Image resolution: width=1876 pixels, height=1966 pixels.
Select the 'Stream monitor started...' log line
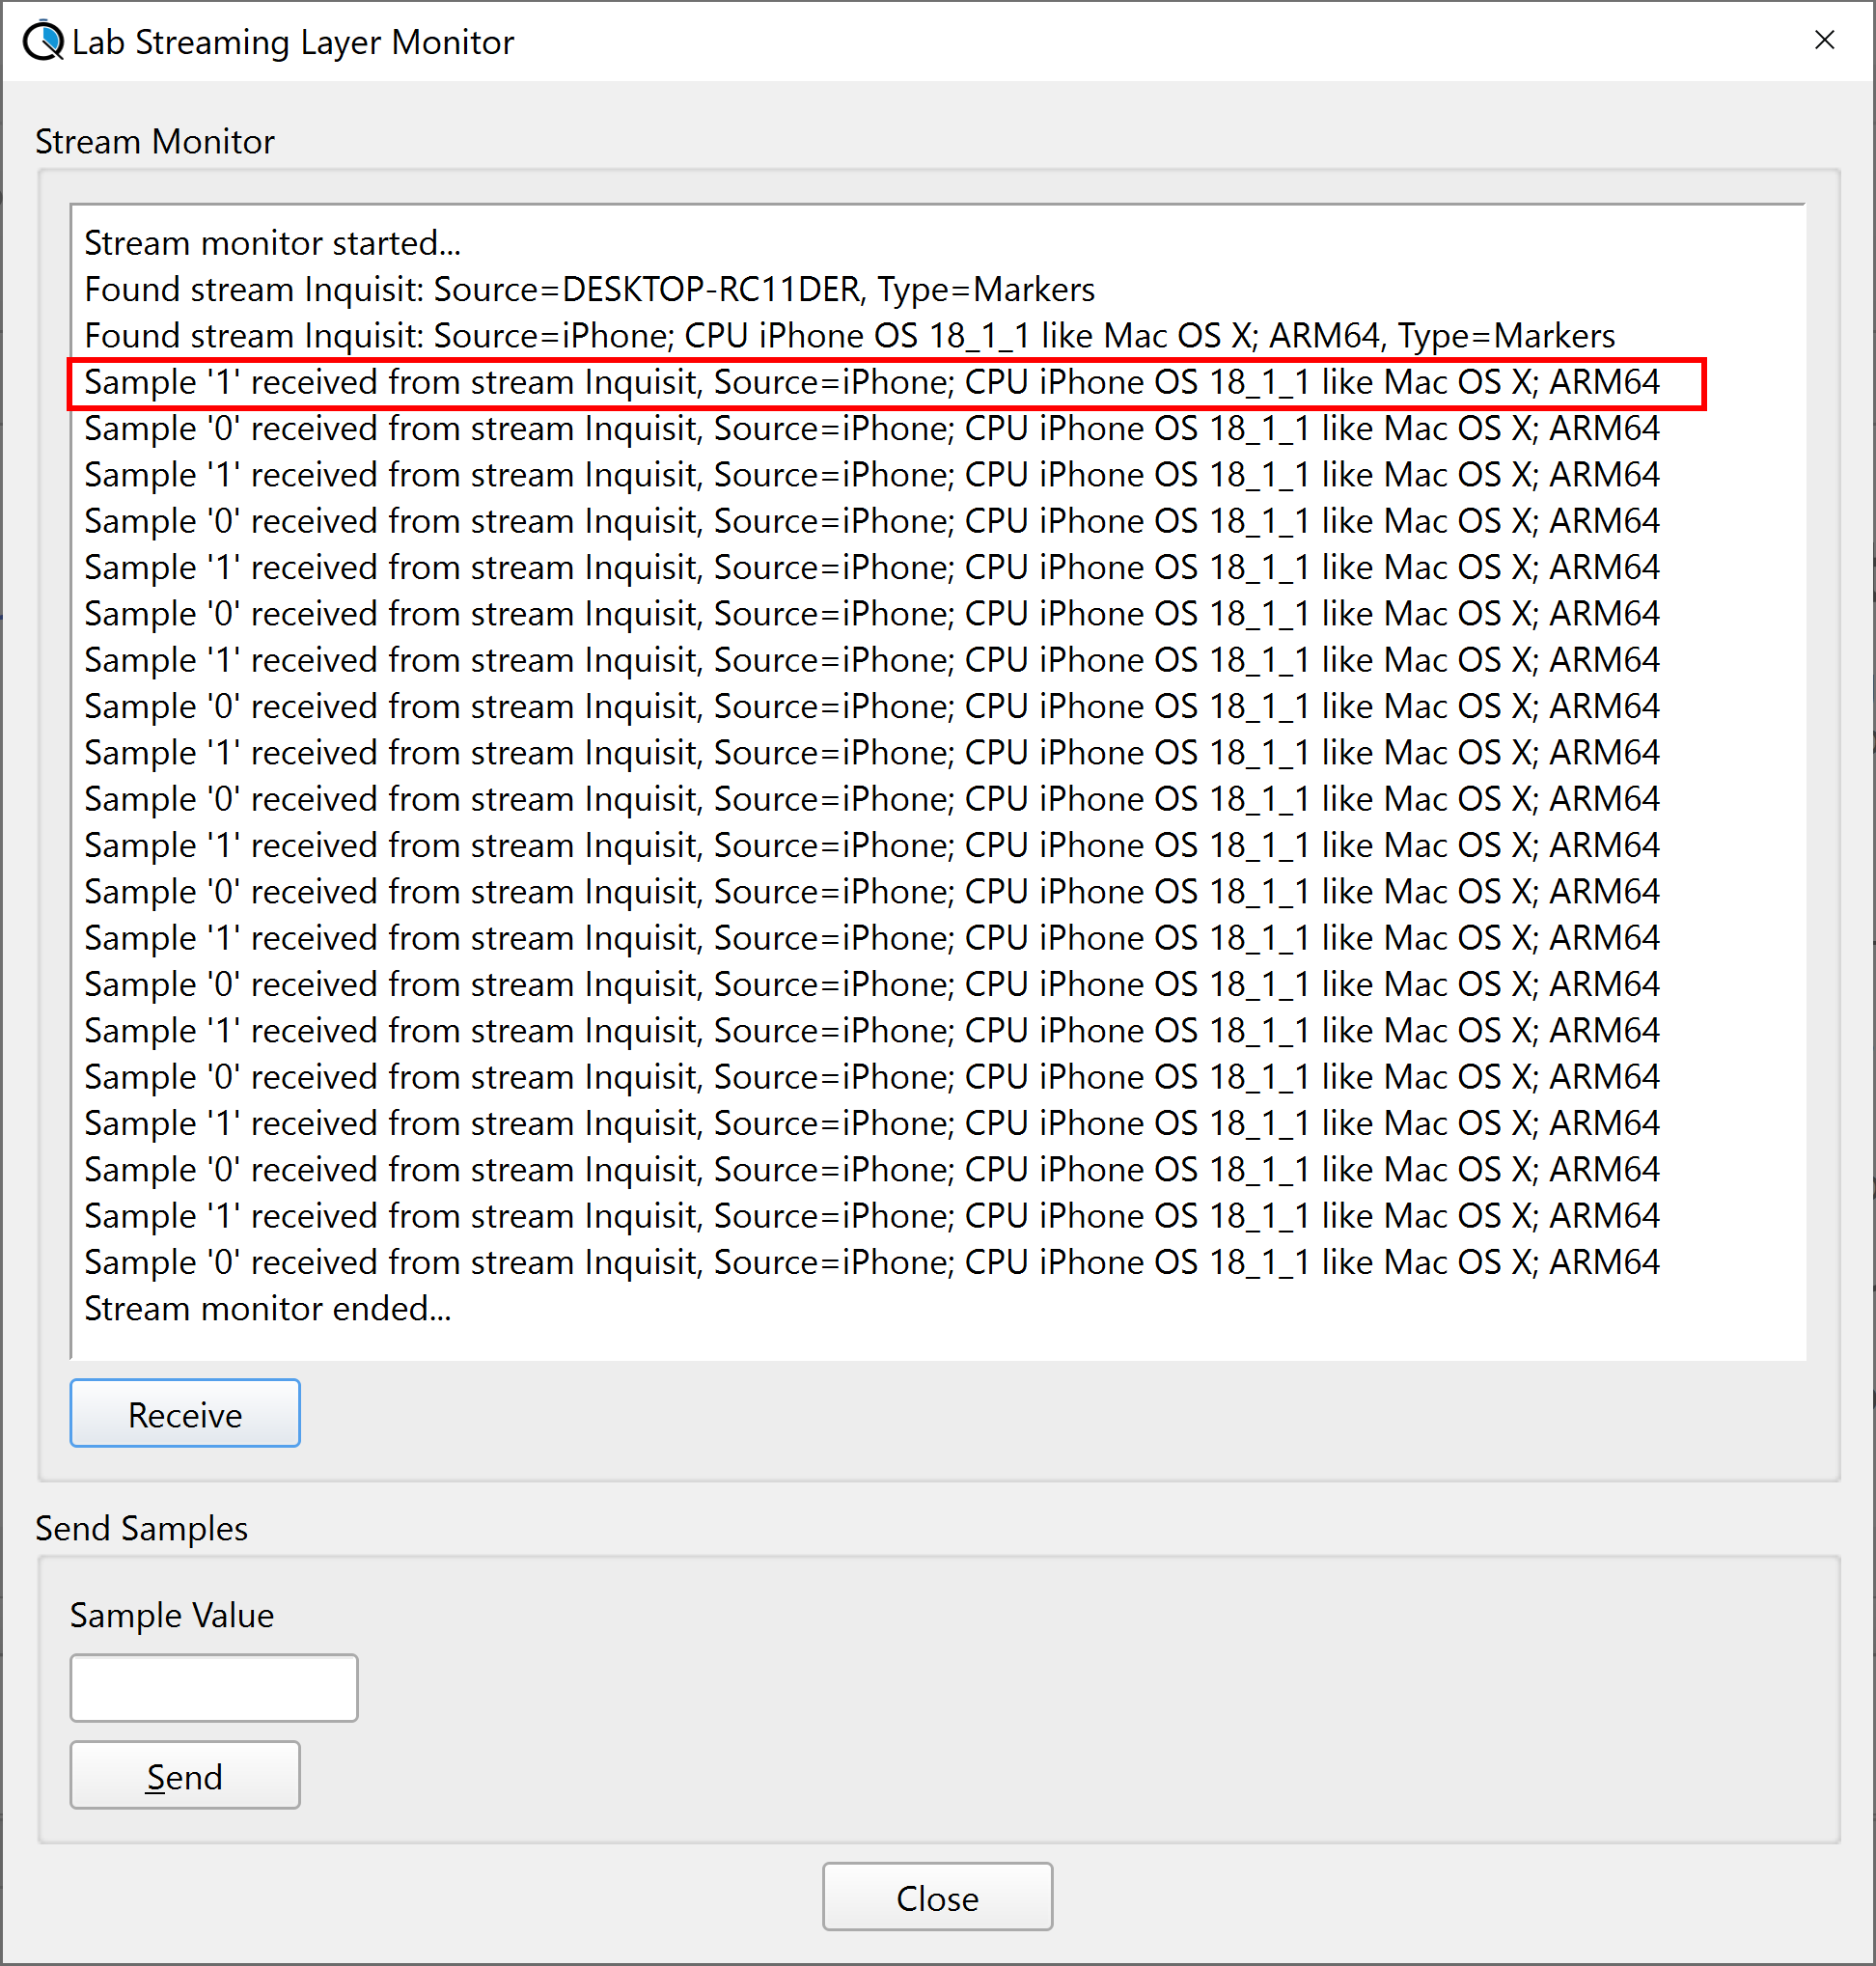(x=272, y=243)
